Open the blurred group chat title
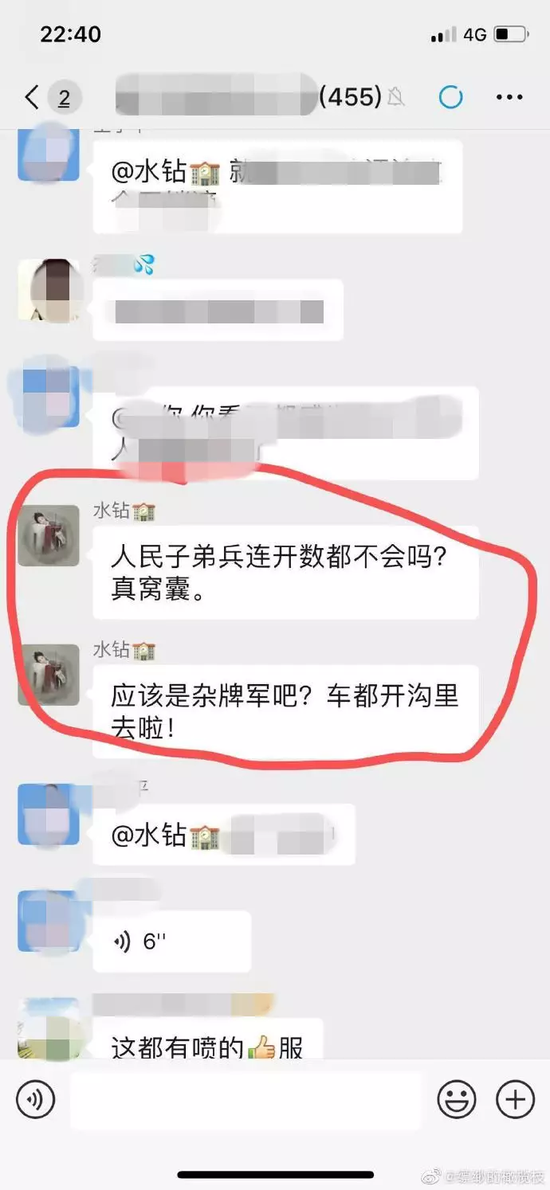Image resolution: width=550 pixels, height=1190 pixels. click(x=216, y=96)
